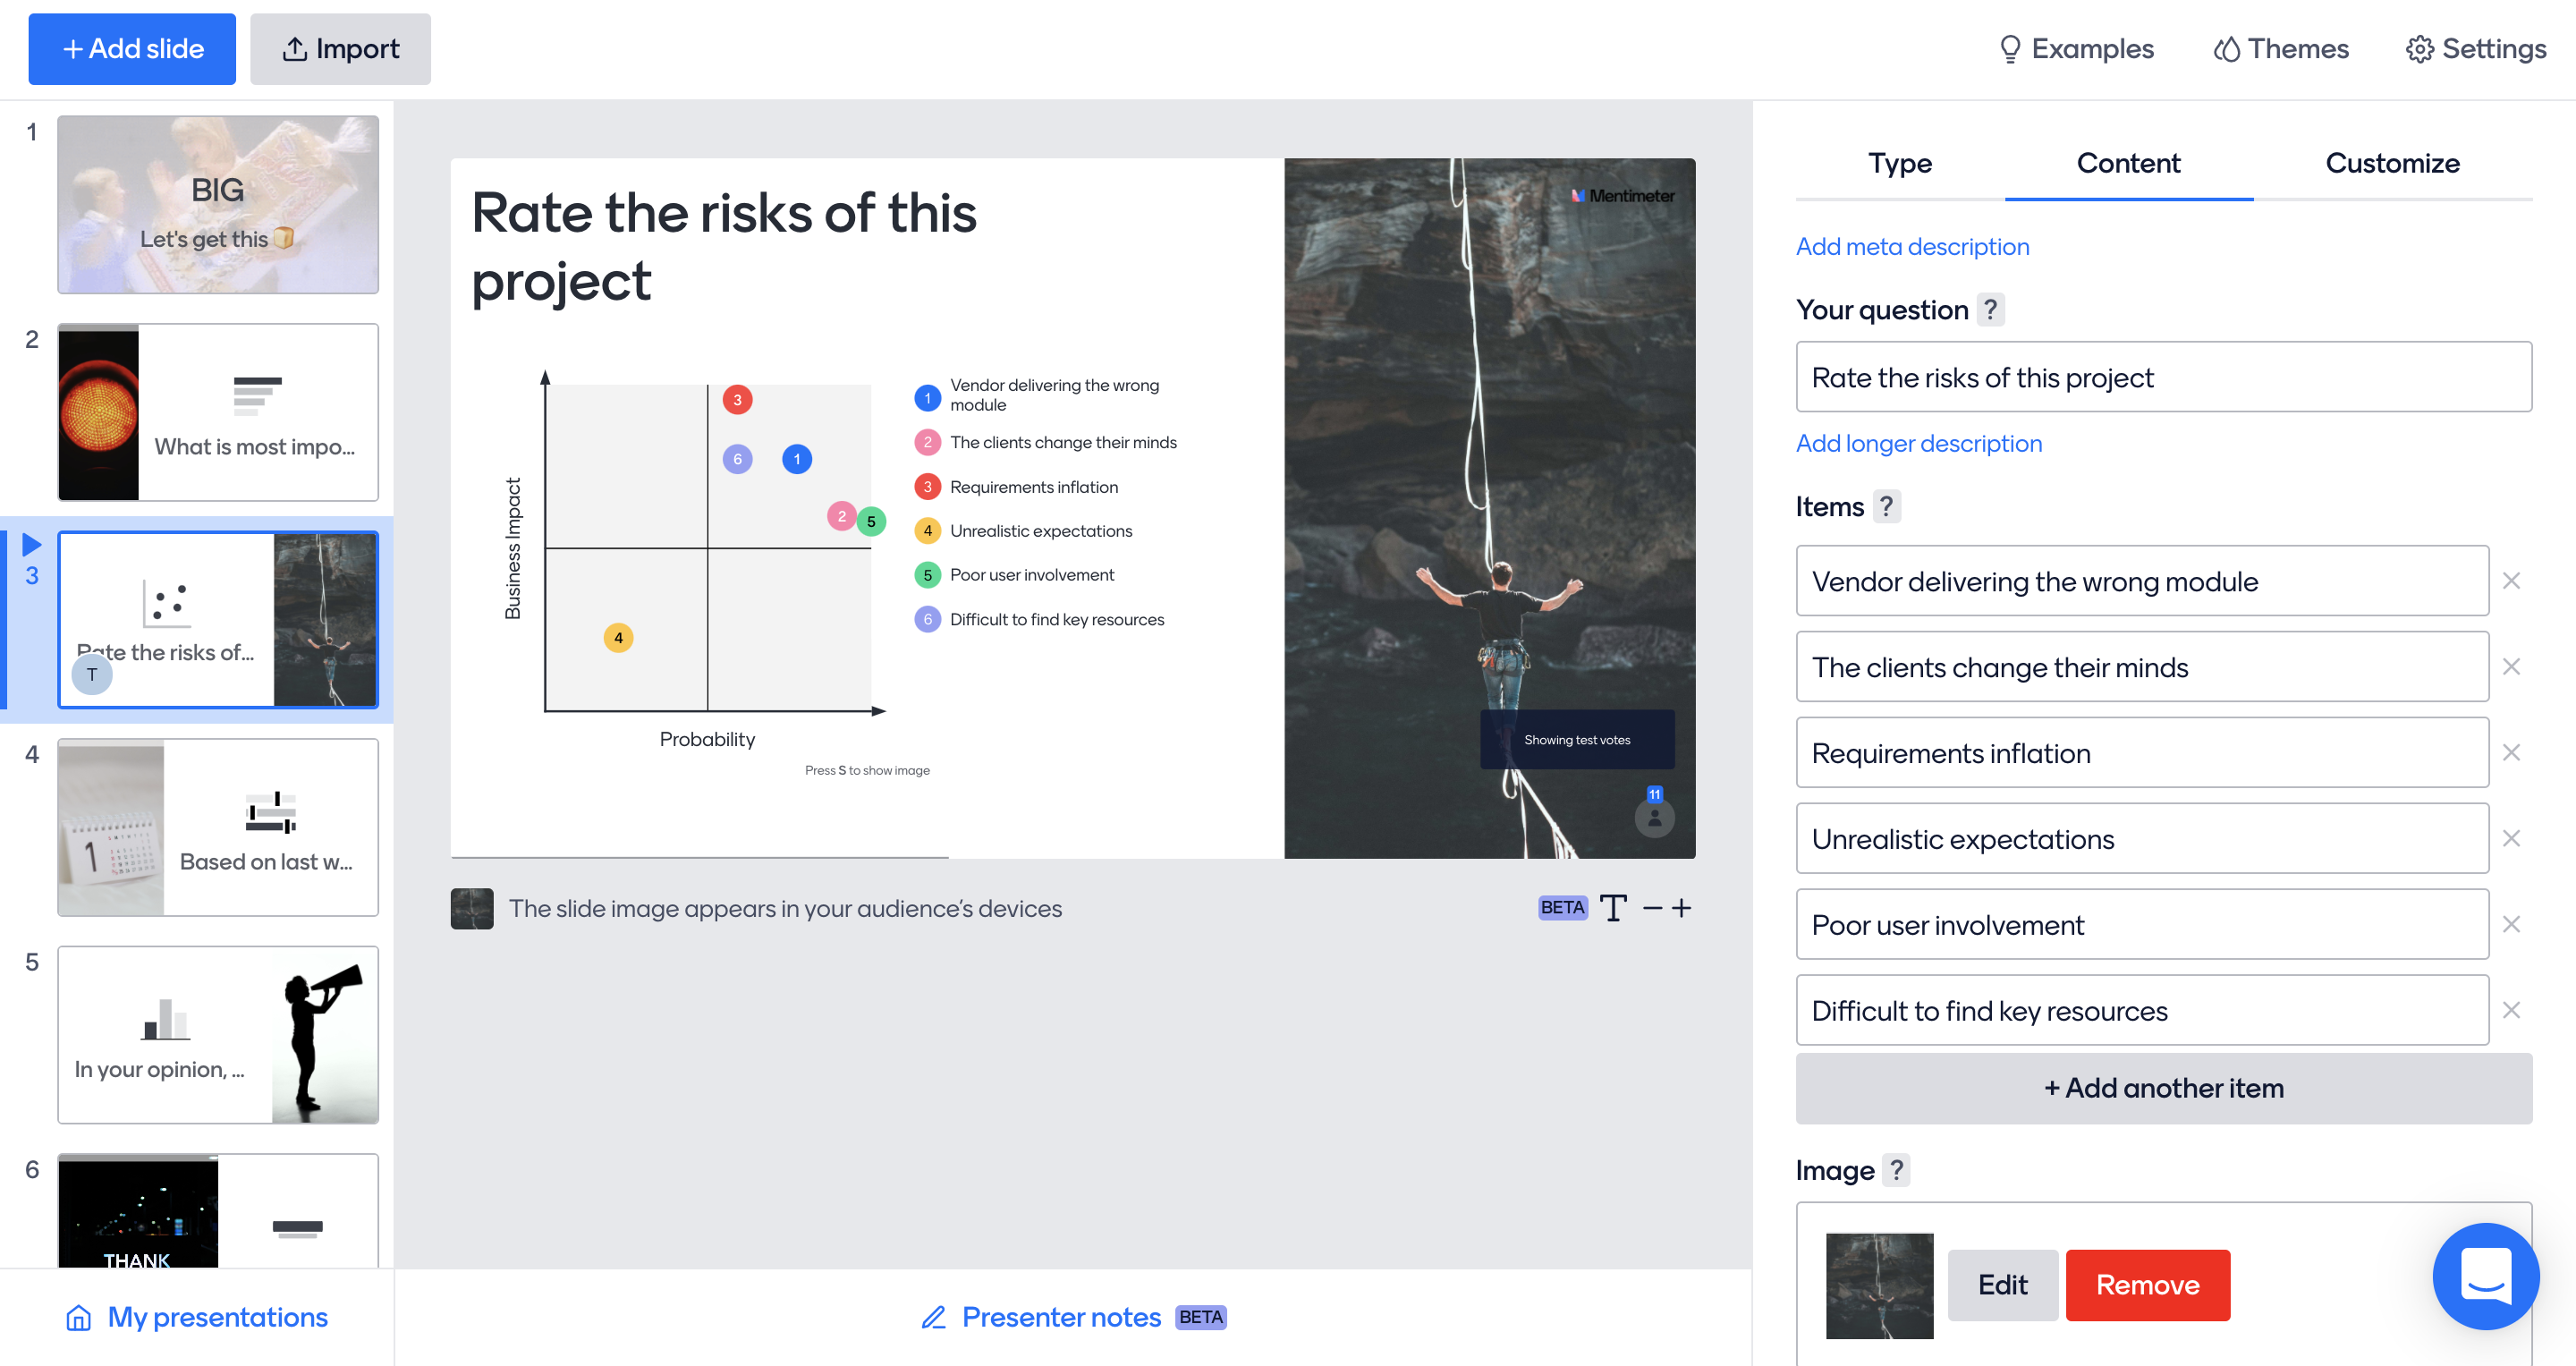Viewport: 2576px width, 1366px height.
Task: Click the Your question input field
Action: (2163, 378)
